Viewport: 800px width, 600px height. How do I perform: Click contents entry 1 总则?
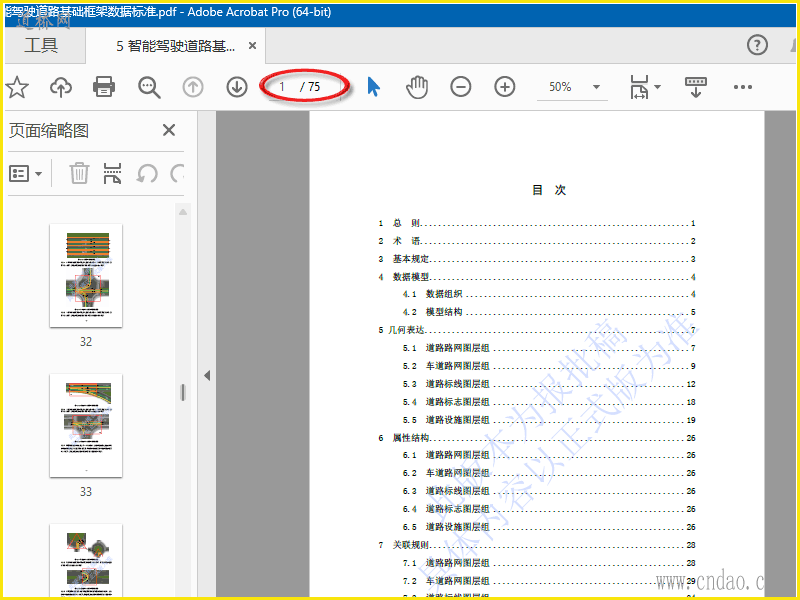pyautogui.click(x=537, y=223)
